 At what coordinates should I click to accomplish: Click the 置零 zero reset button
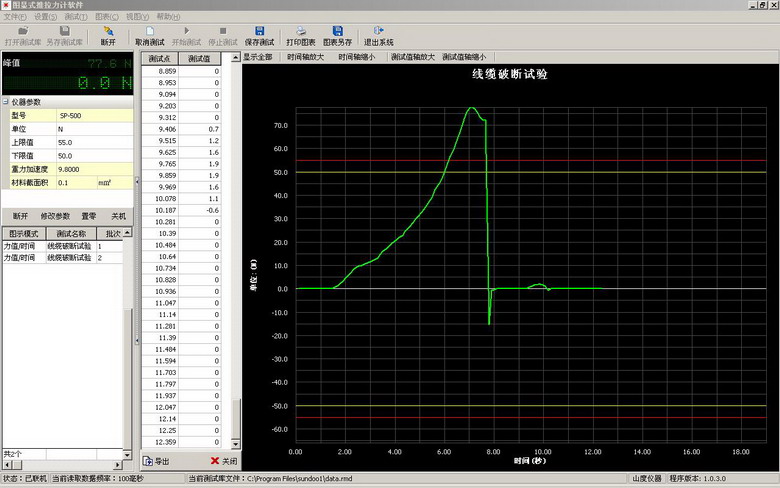click(88, 216)
